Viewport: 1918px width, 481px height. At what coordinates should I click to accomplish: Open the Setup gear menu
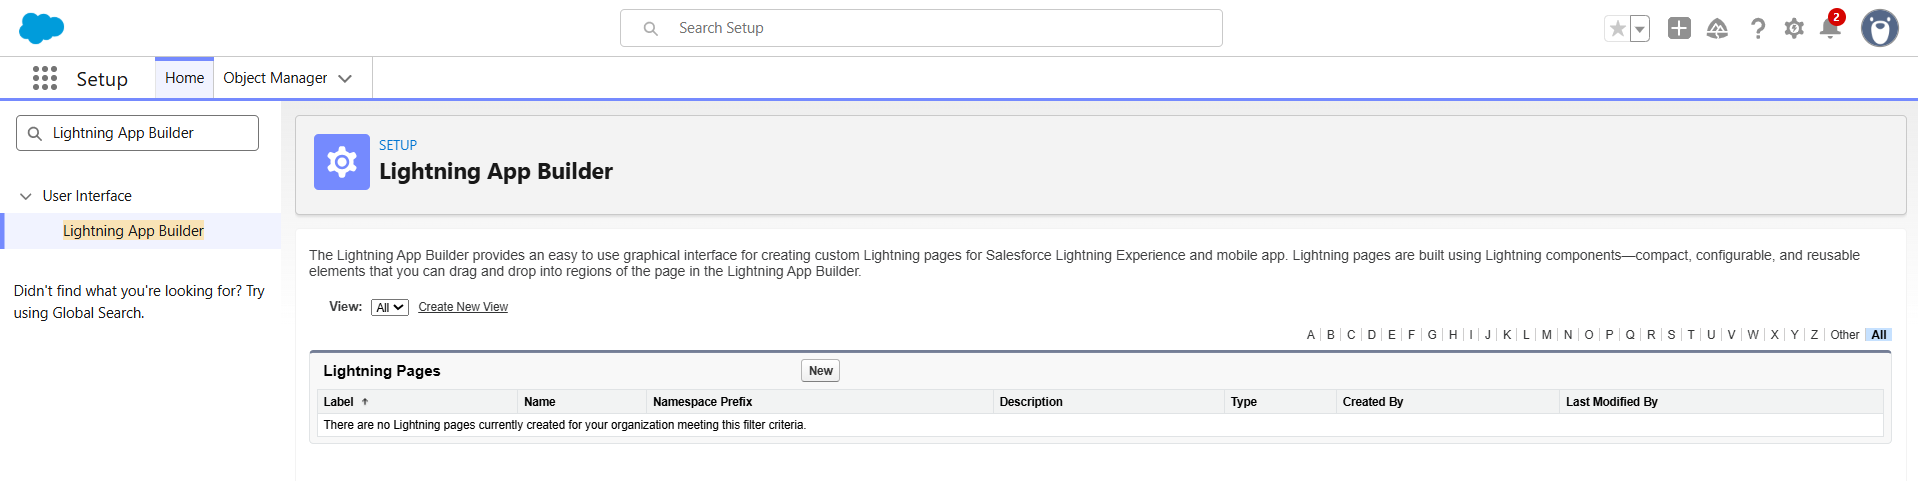tap(1794, 29)
